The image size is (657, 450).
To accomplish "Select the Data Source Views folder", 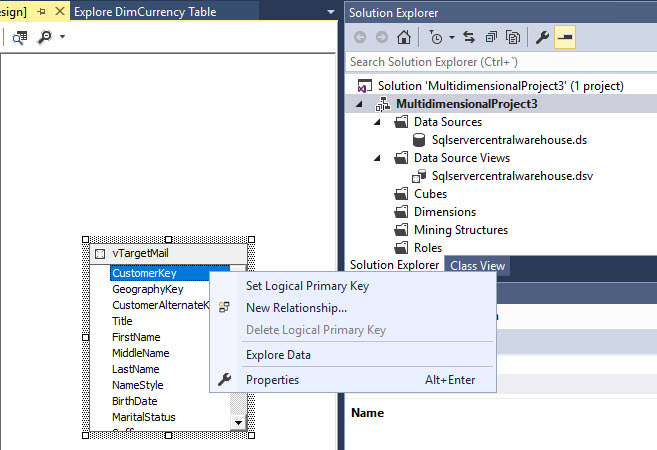I will coord(462,158).
